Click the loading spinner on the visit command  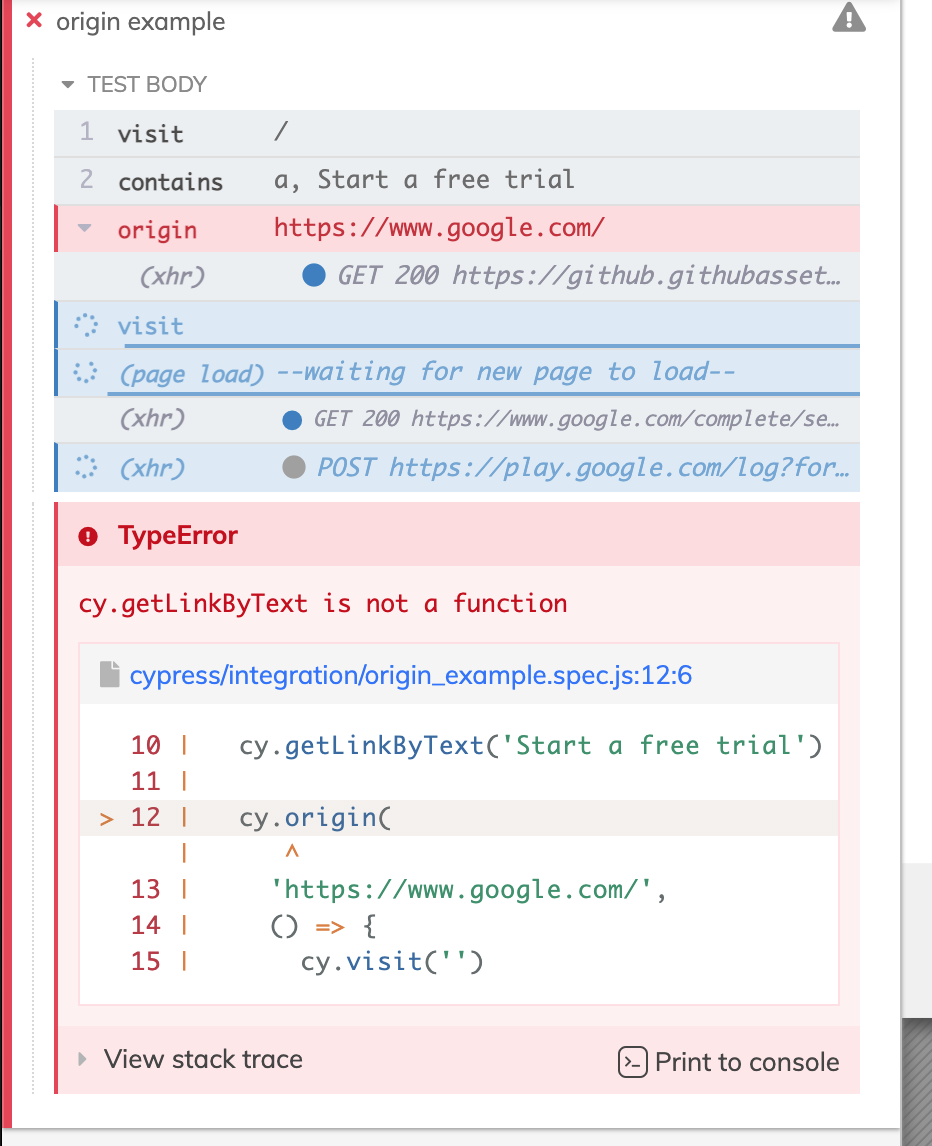[x=84, y=324]
